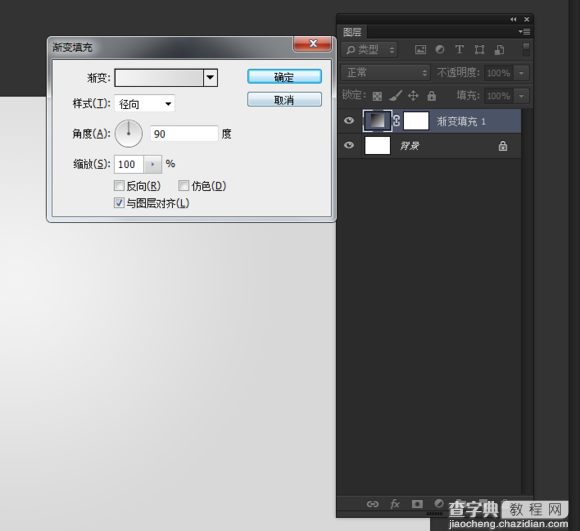This screenshot has height=531, width=580.
Task: Close the layers panel with X
Action: pos(526,19)
